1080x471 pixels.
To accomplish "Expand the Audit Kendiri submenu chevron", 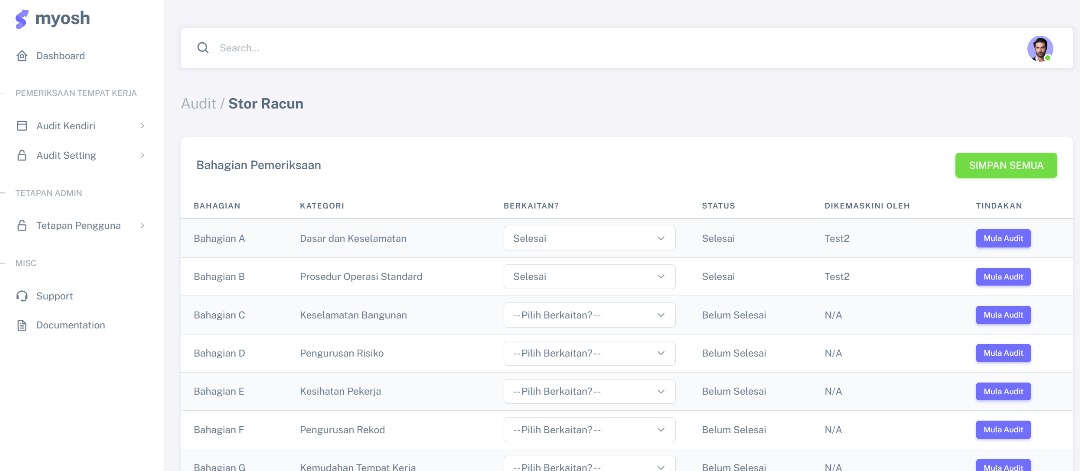I will tap(142, 126).
